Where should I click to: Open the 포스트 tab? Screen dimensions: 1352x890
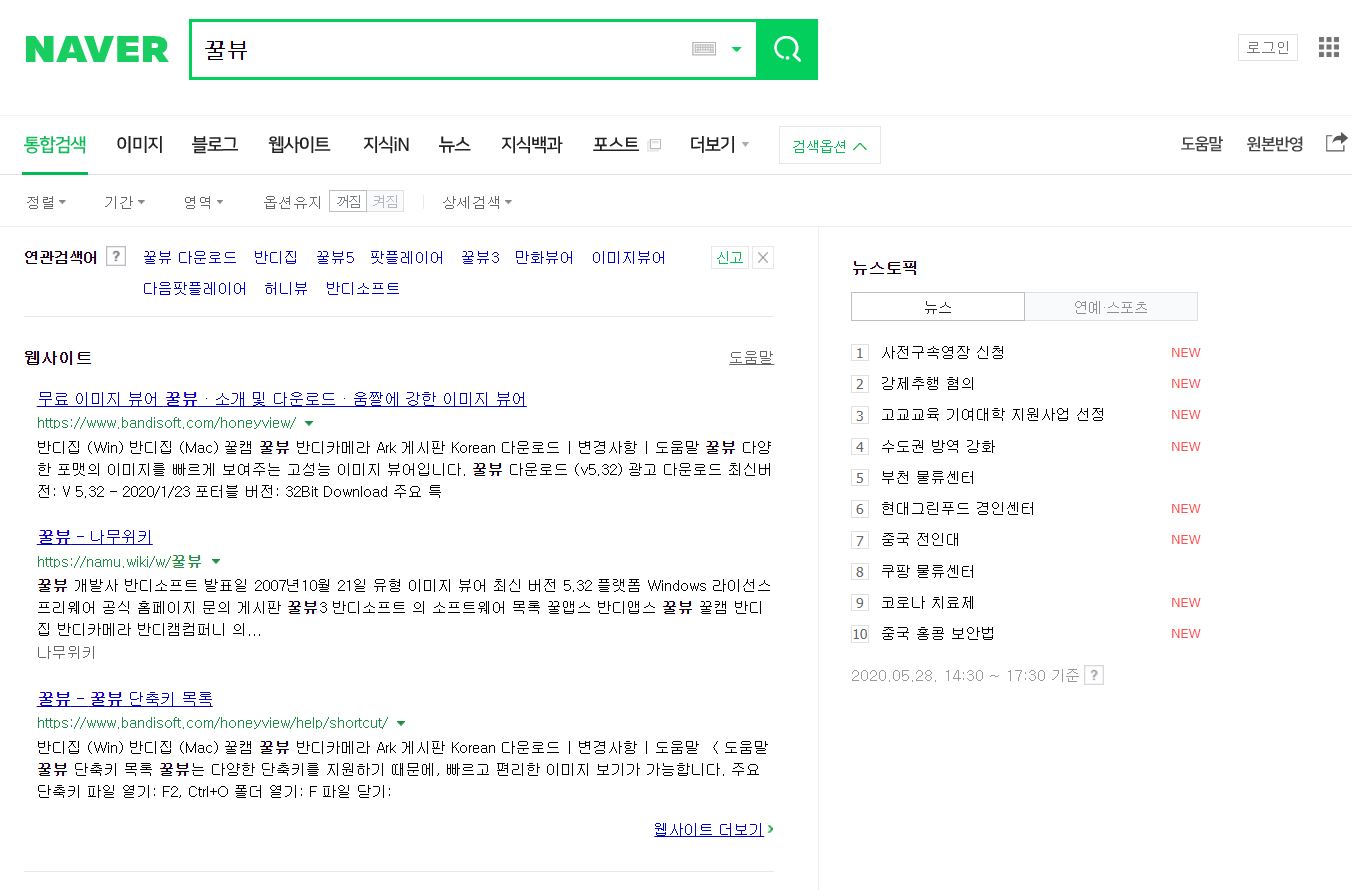pos(616,144)
